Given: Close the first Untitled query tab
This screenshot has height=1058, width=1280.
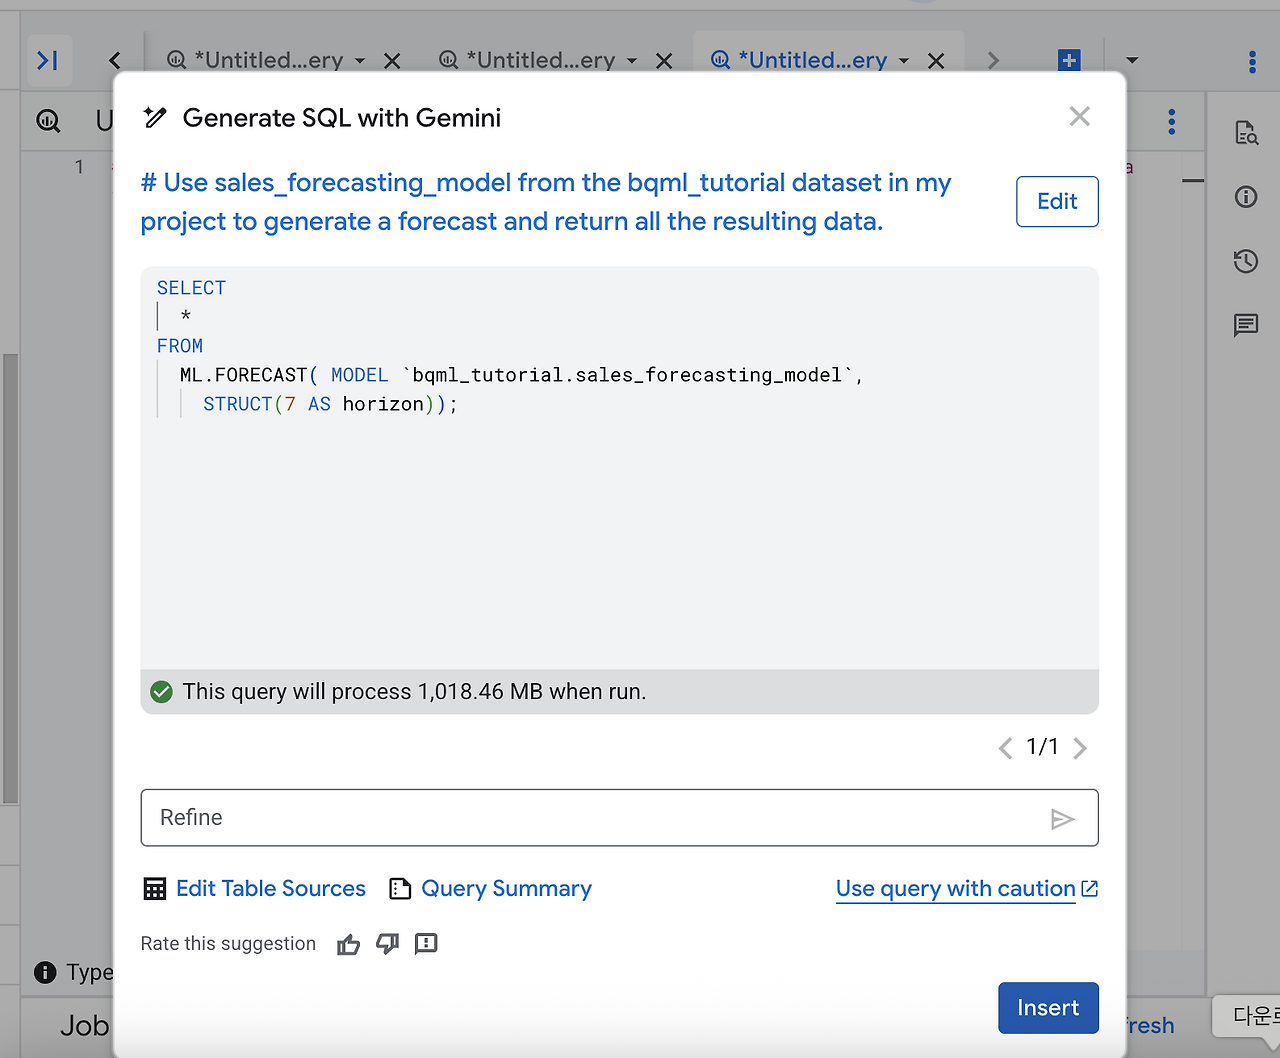Looking at the screenshot, I should 392,61.
